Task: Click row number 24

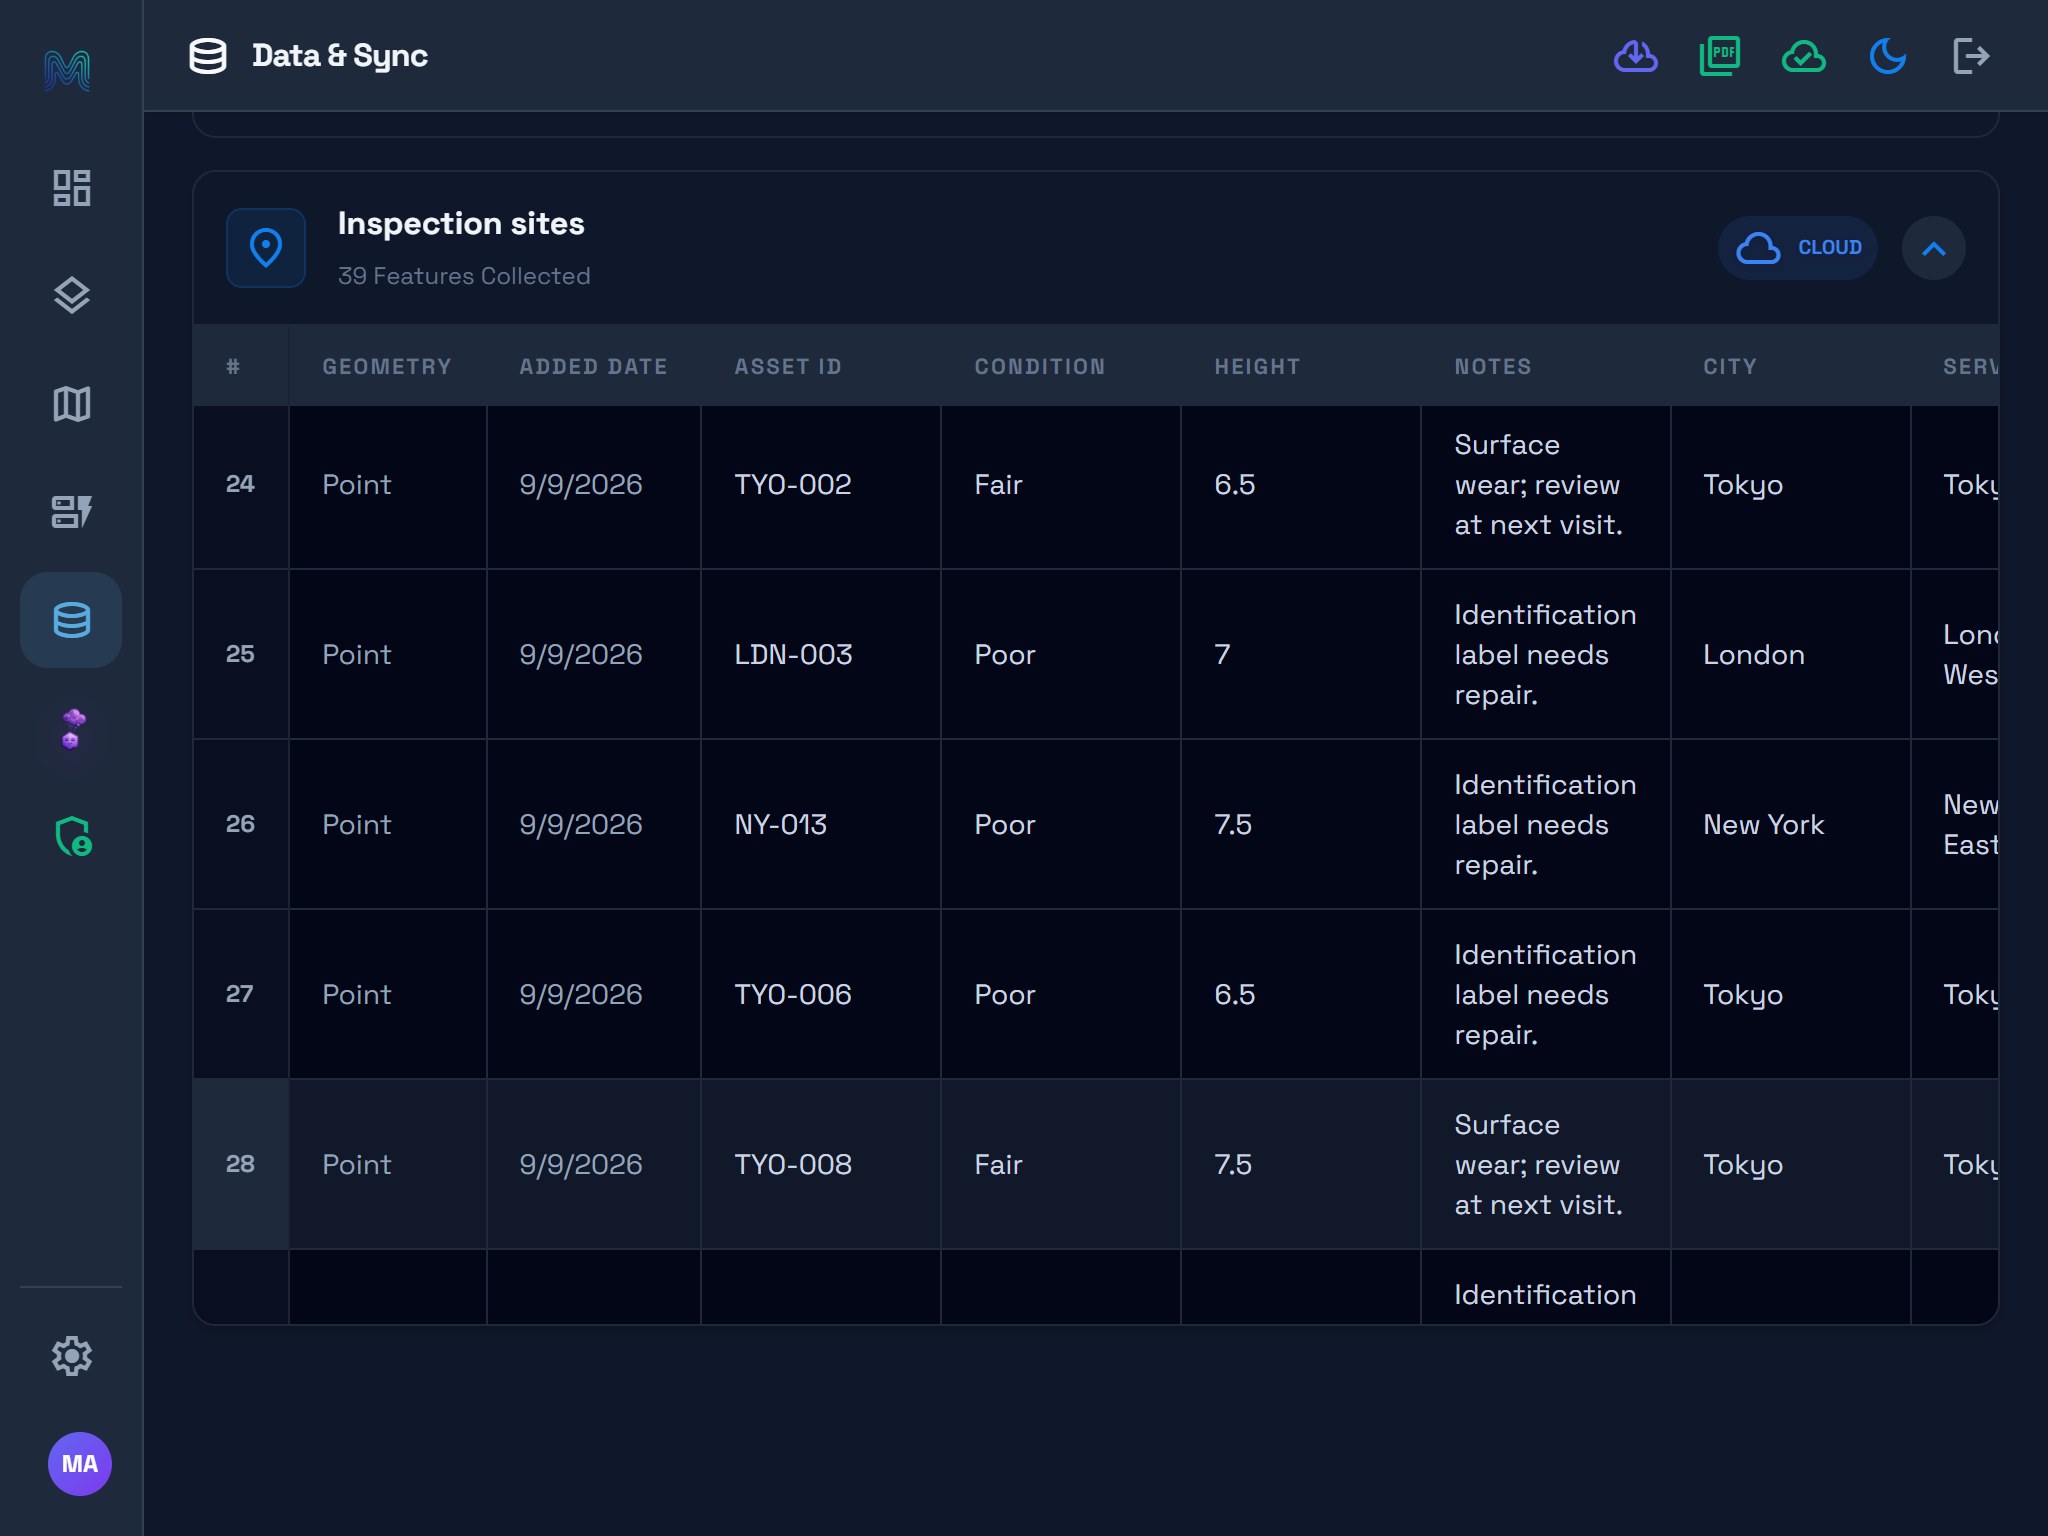Action: [240, 484]
